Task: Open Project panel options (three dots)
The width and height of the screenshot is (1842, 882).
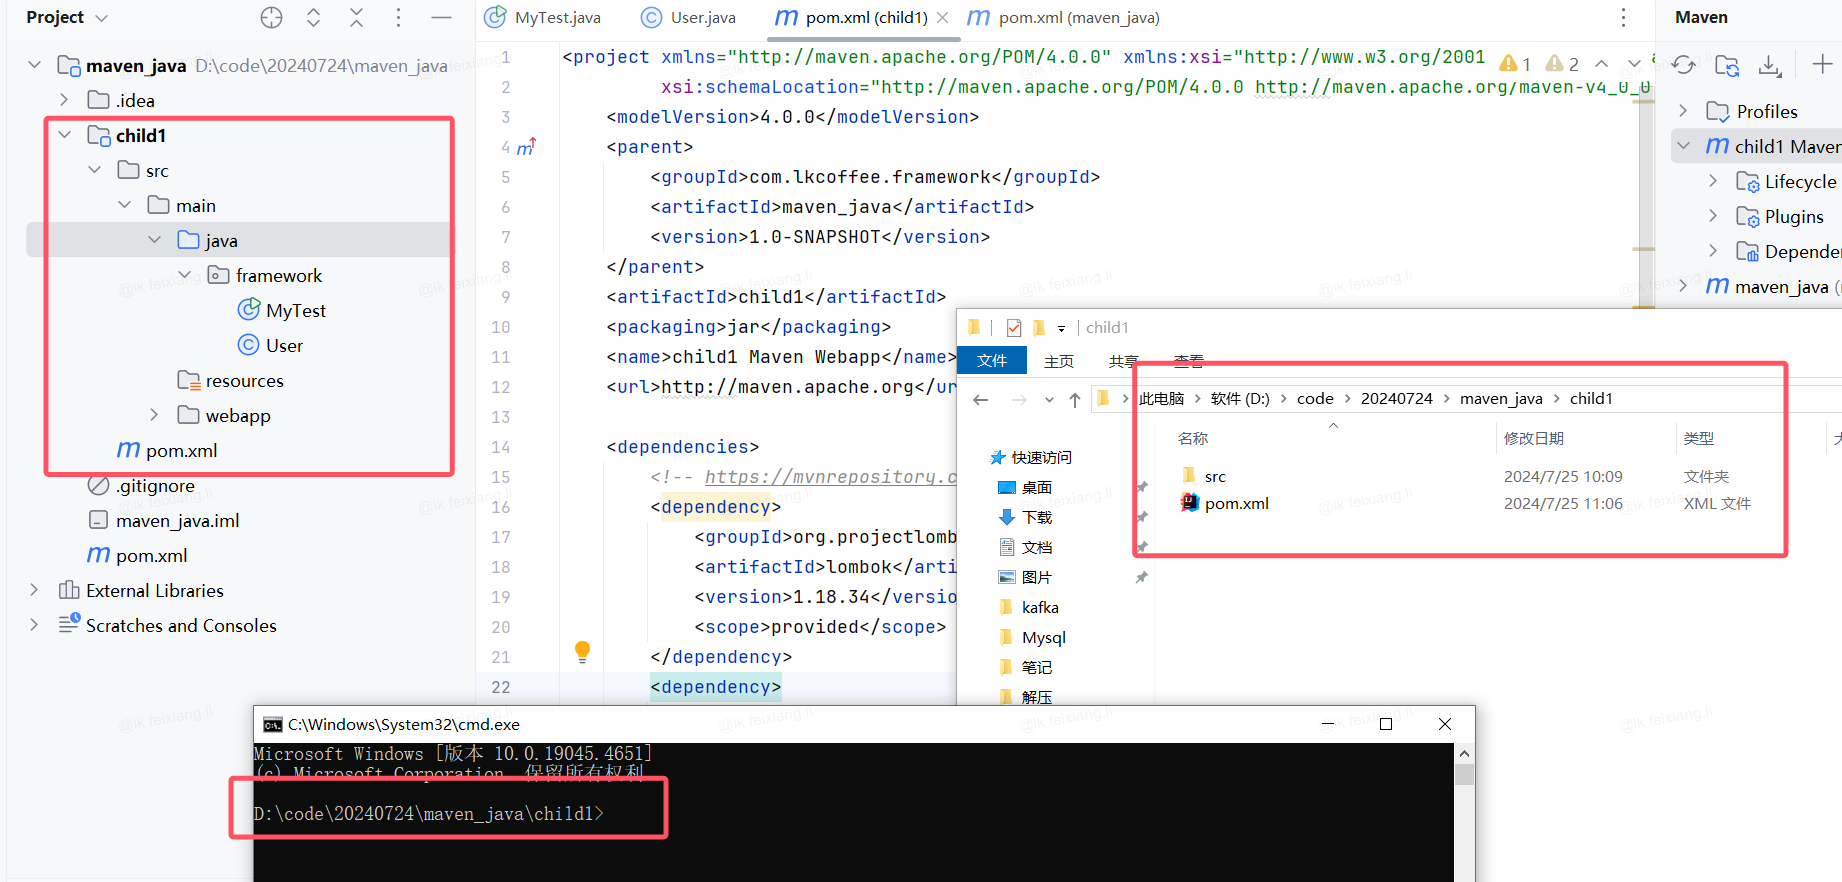Action: click(x=398, y=18)
